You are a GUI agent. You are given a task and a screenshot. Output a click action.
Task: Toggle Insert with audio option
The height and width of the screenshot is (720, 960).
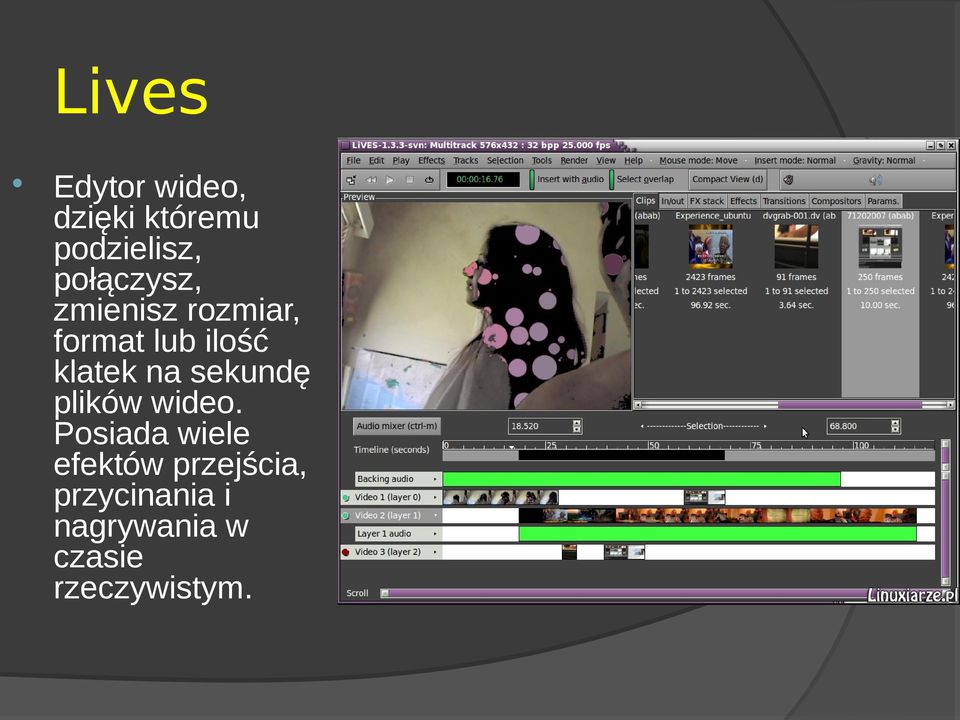[x=567, y=179]
